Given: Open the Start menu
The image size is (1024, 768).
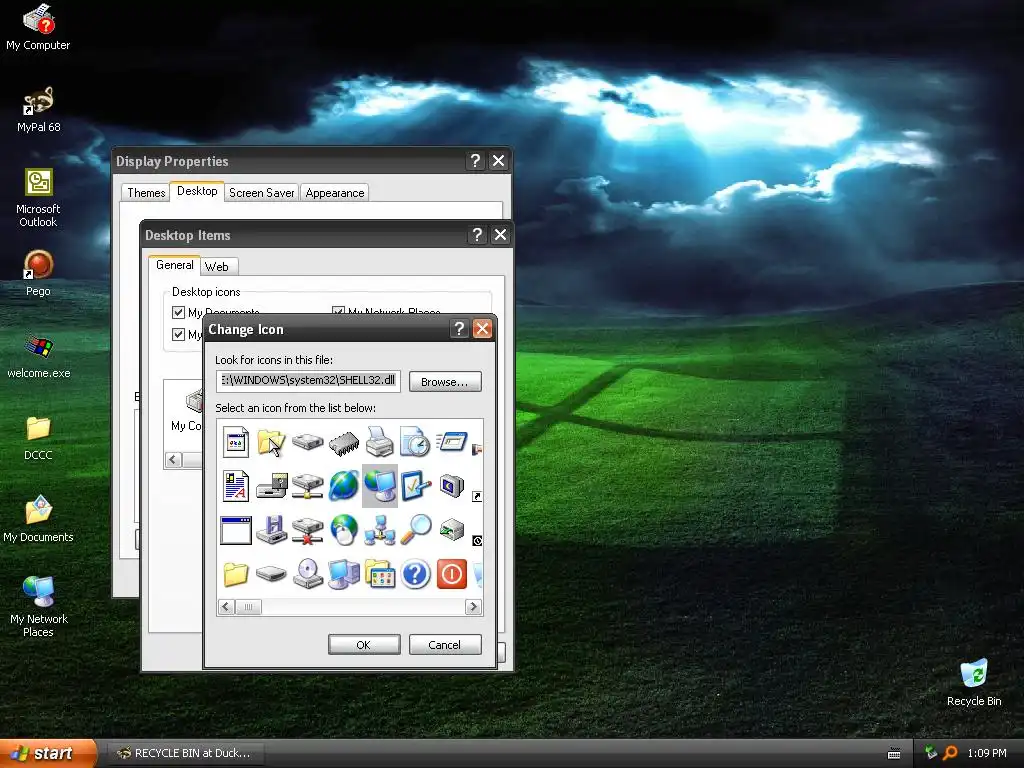Looking at the screenshot, I should pos(48,753).
